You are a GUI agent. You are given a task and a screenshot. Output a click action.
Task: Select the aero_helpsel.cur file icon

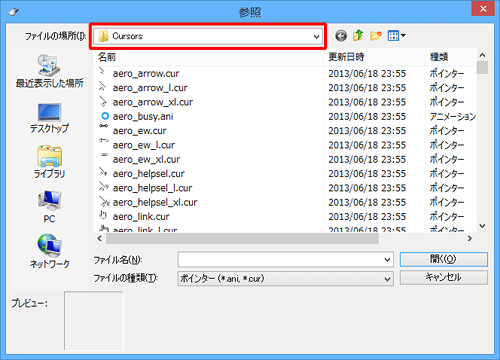coord(103,172)
